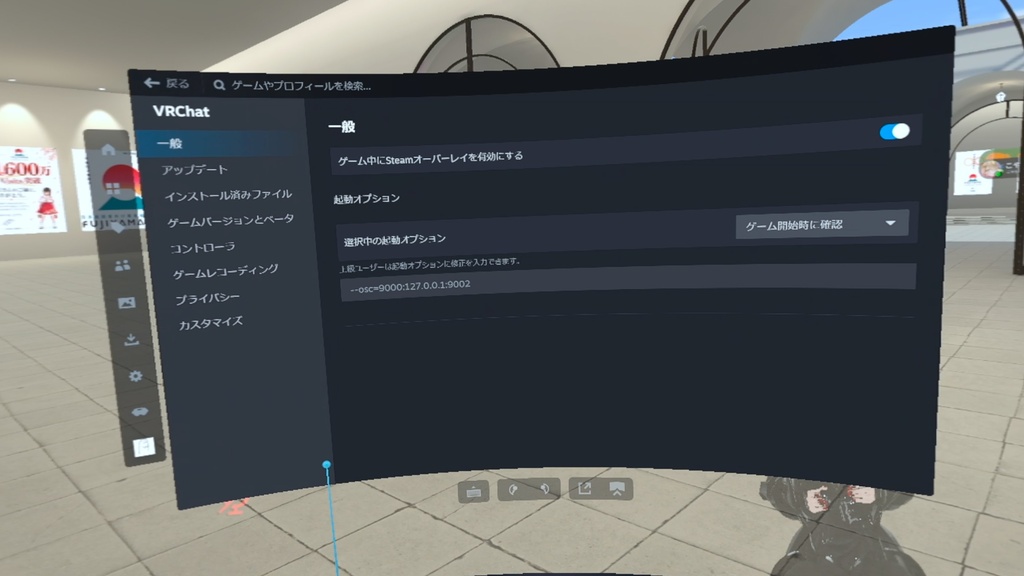Click the panel dock icon with the up chevron
This screenshot has height=576, width=1024.
pos(617,488)
